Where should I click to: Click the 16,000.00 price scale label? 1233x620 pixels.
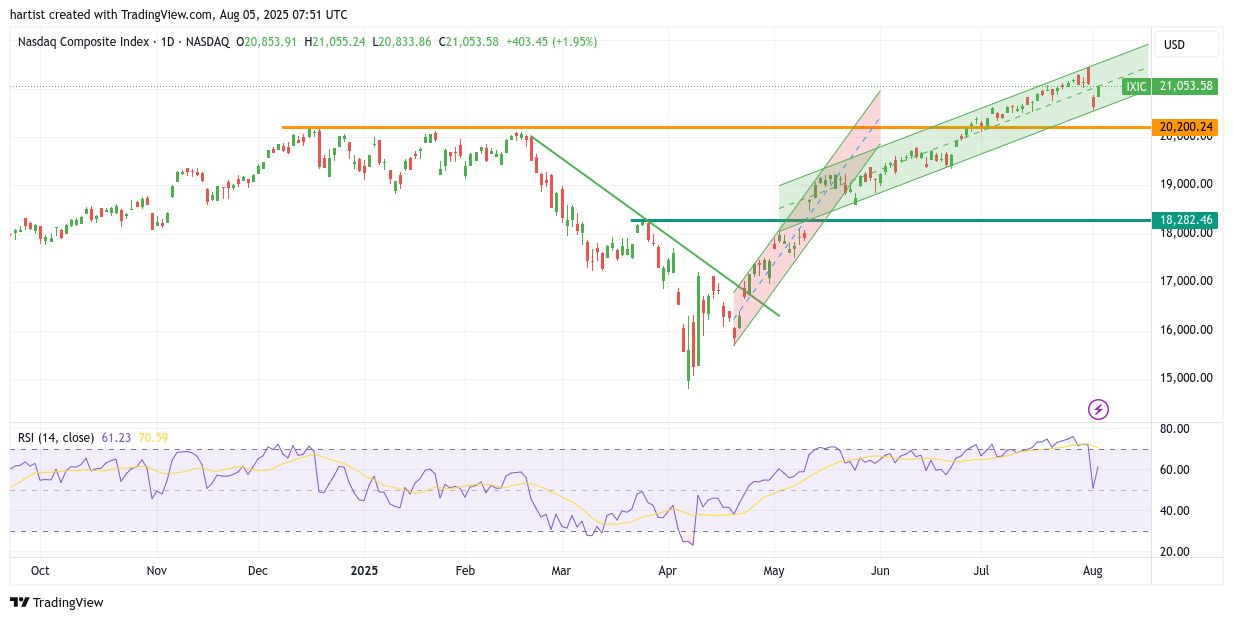tap(1186, 330)
